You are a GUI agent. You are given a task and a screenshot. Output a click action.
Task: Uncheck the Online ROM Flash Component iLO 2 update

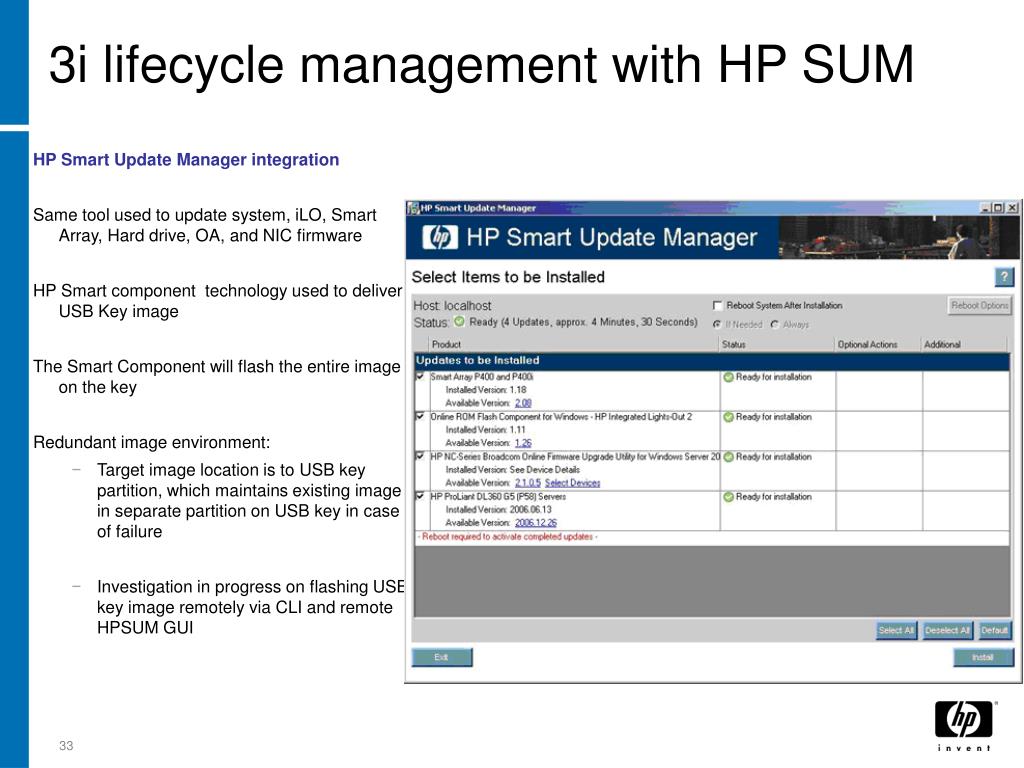coord(420,416)
